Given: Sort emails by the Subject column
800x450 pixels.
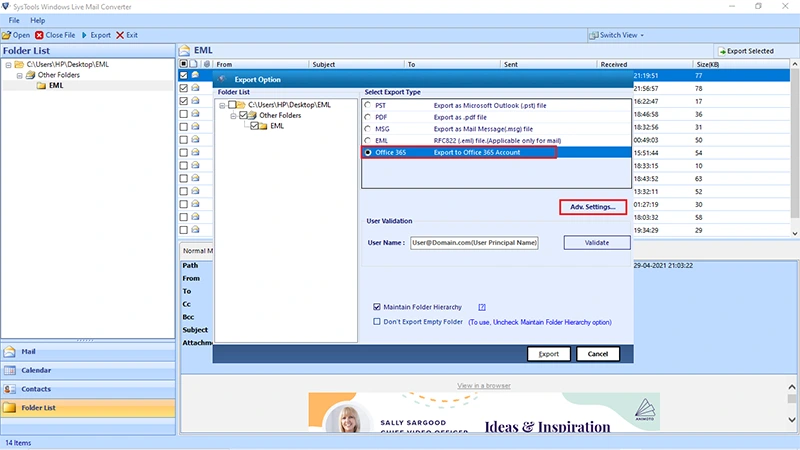Looking at the screenshot, I should pos(357,64).
